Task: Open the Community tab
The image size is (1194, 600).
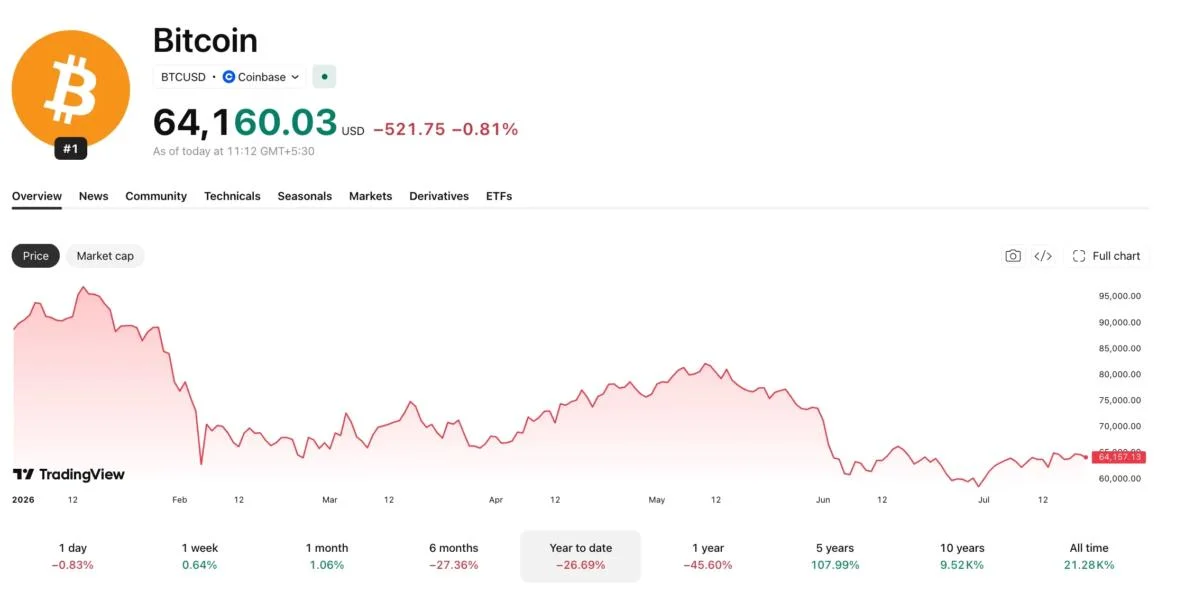Action: (x=156, y=196)
